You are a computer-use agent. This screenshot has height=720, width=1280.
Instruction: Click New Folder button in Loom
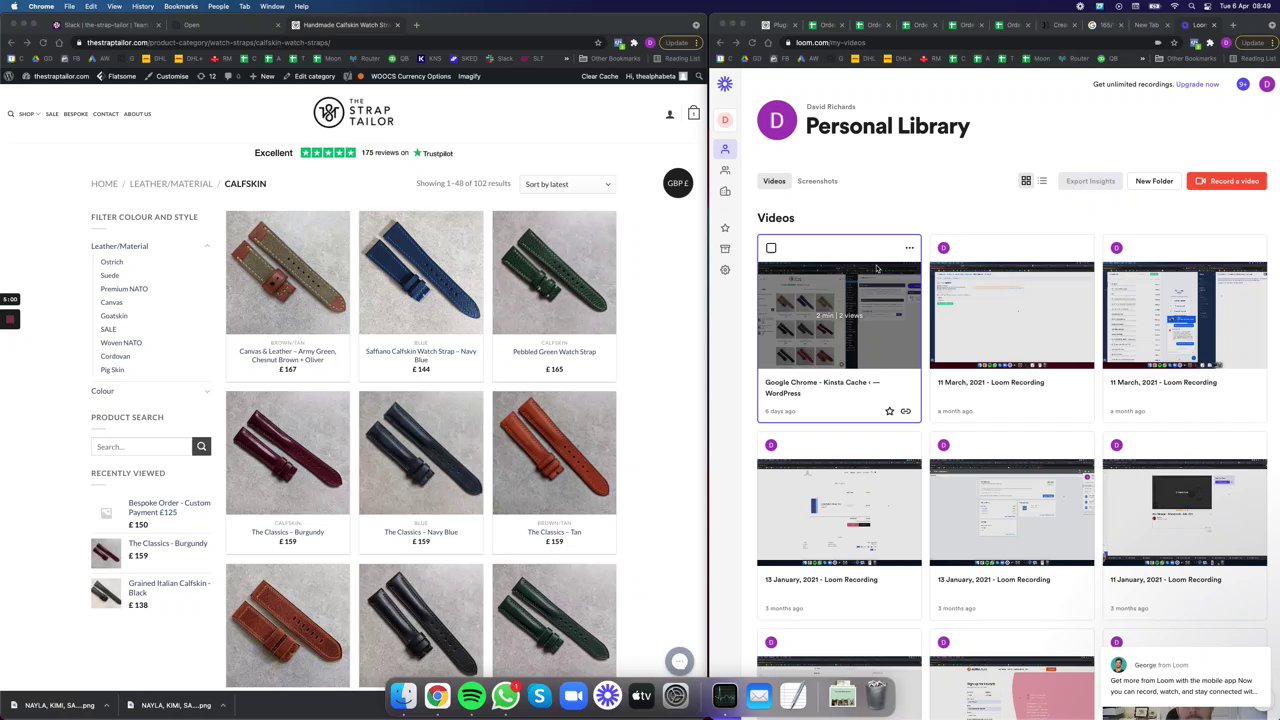click(1154, 181)
